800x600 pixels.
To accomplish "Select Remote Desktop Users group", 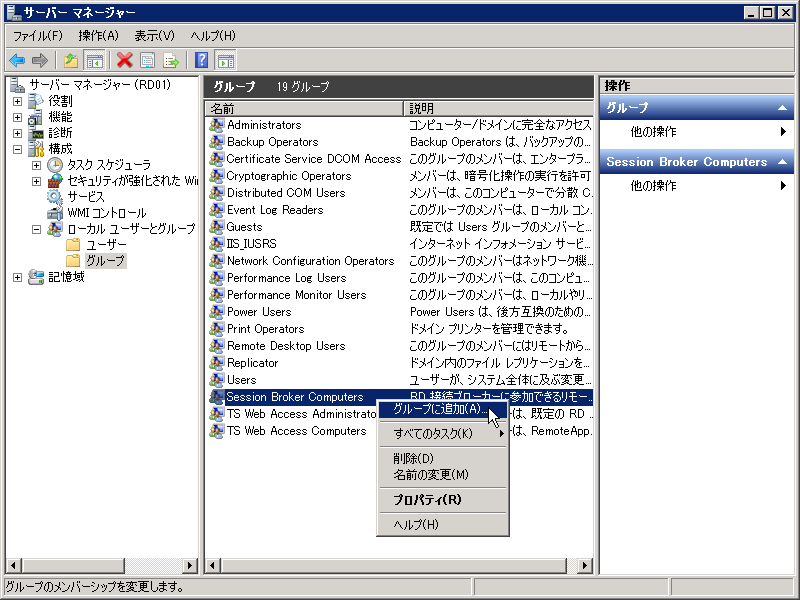I will point(286,346).
